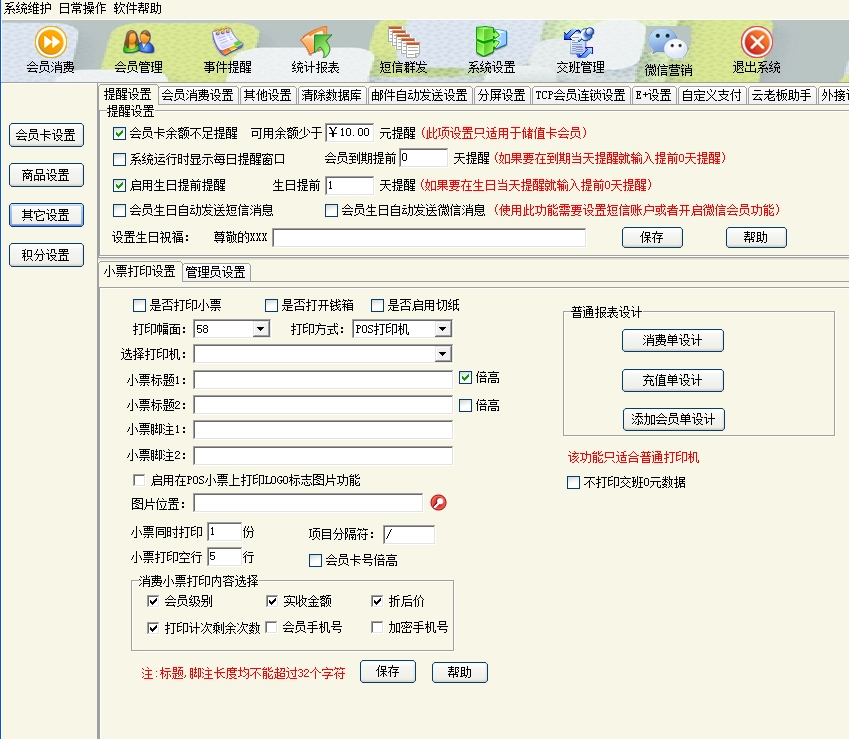The image size is (849, 739).
Task: Click the 消费单设计 button
Action: [672, 341]
